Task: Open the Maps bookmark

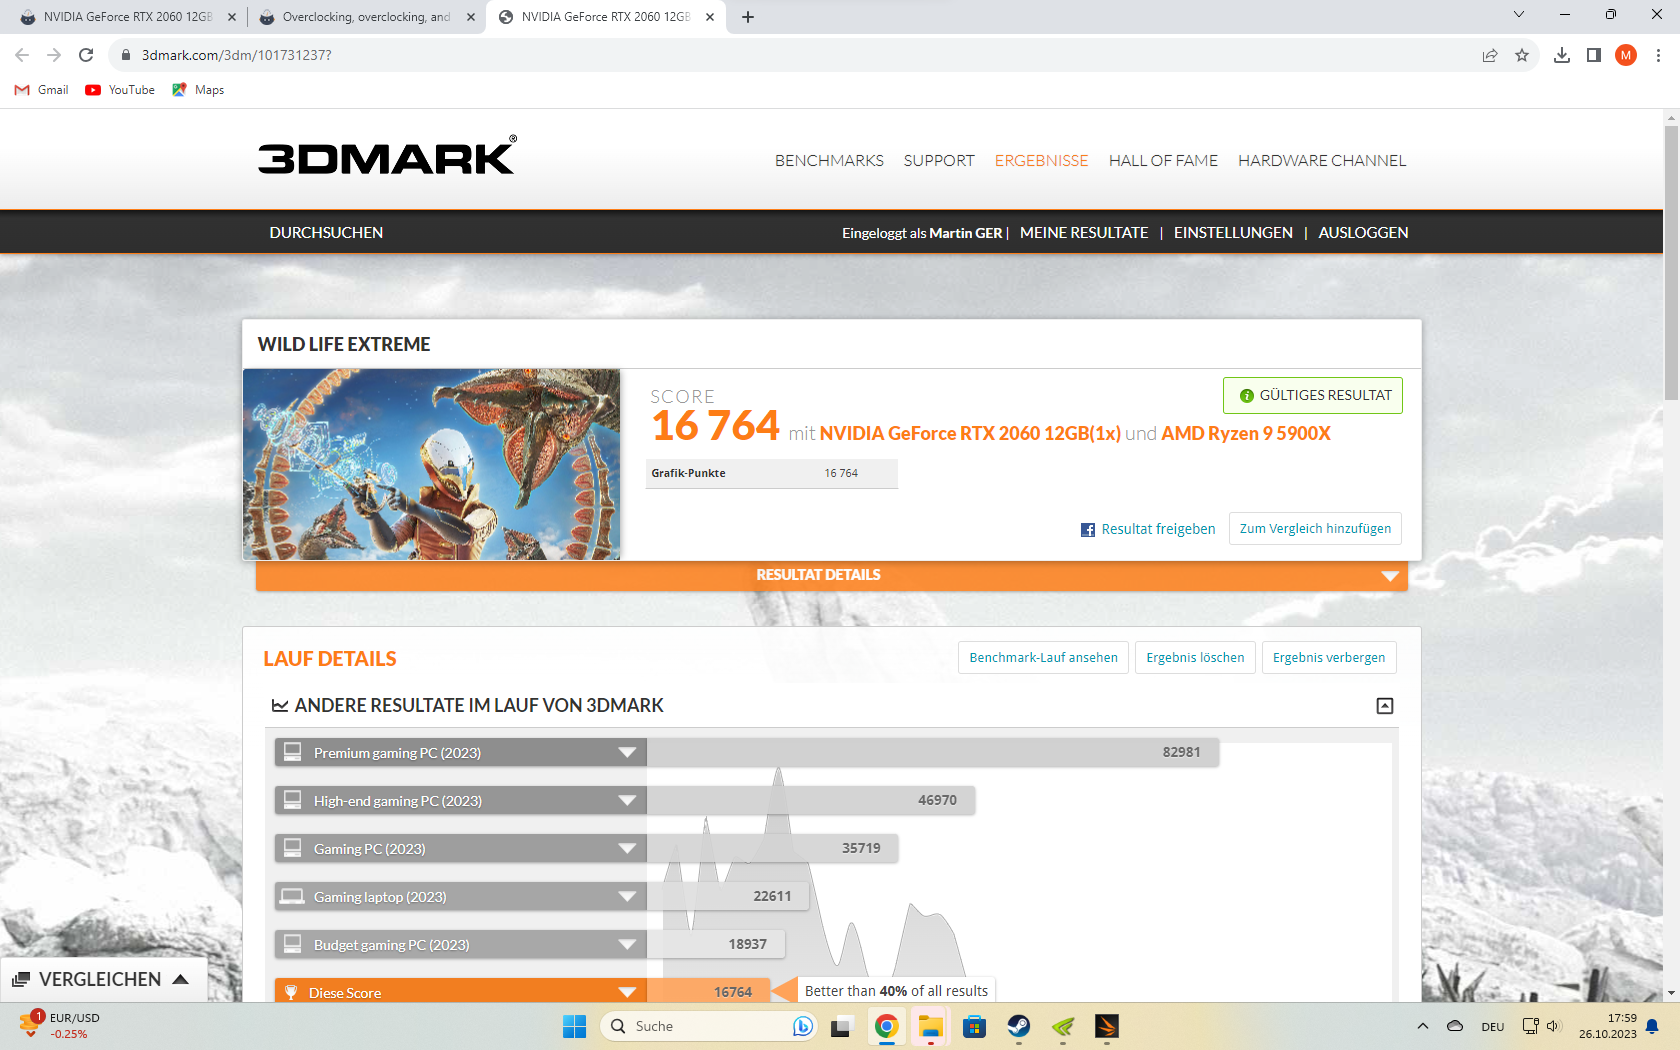Action: (198, 90)
